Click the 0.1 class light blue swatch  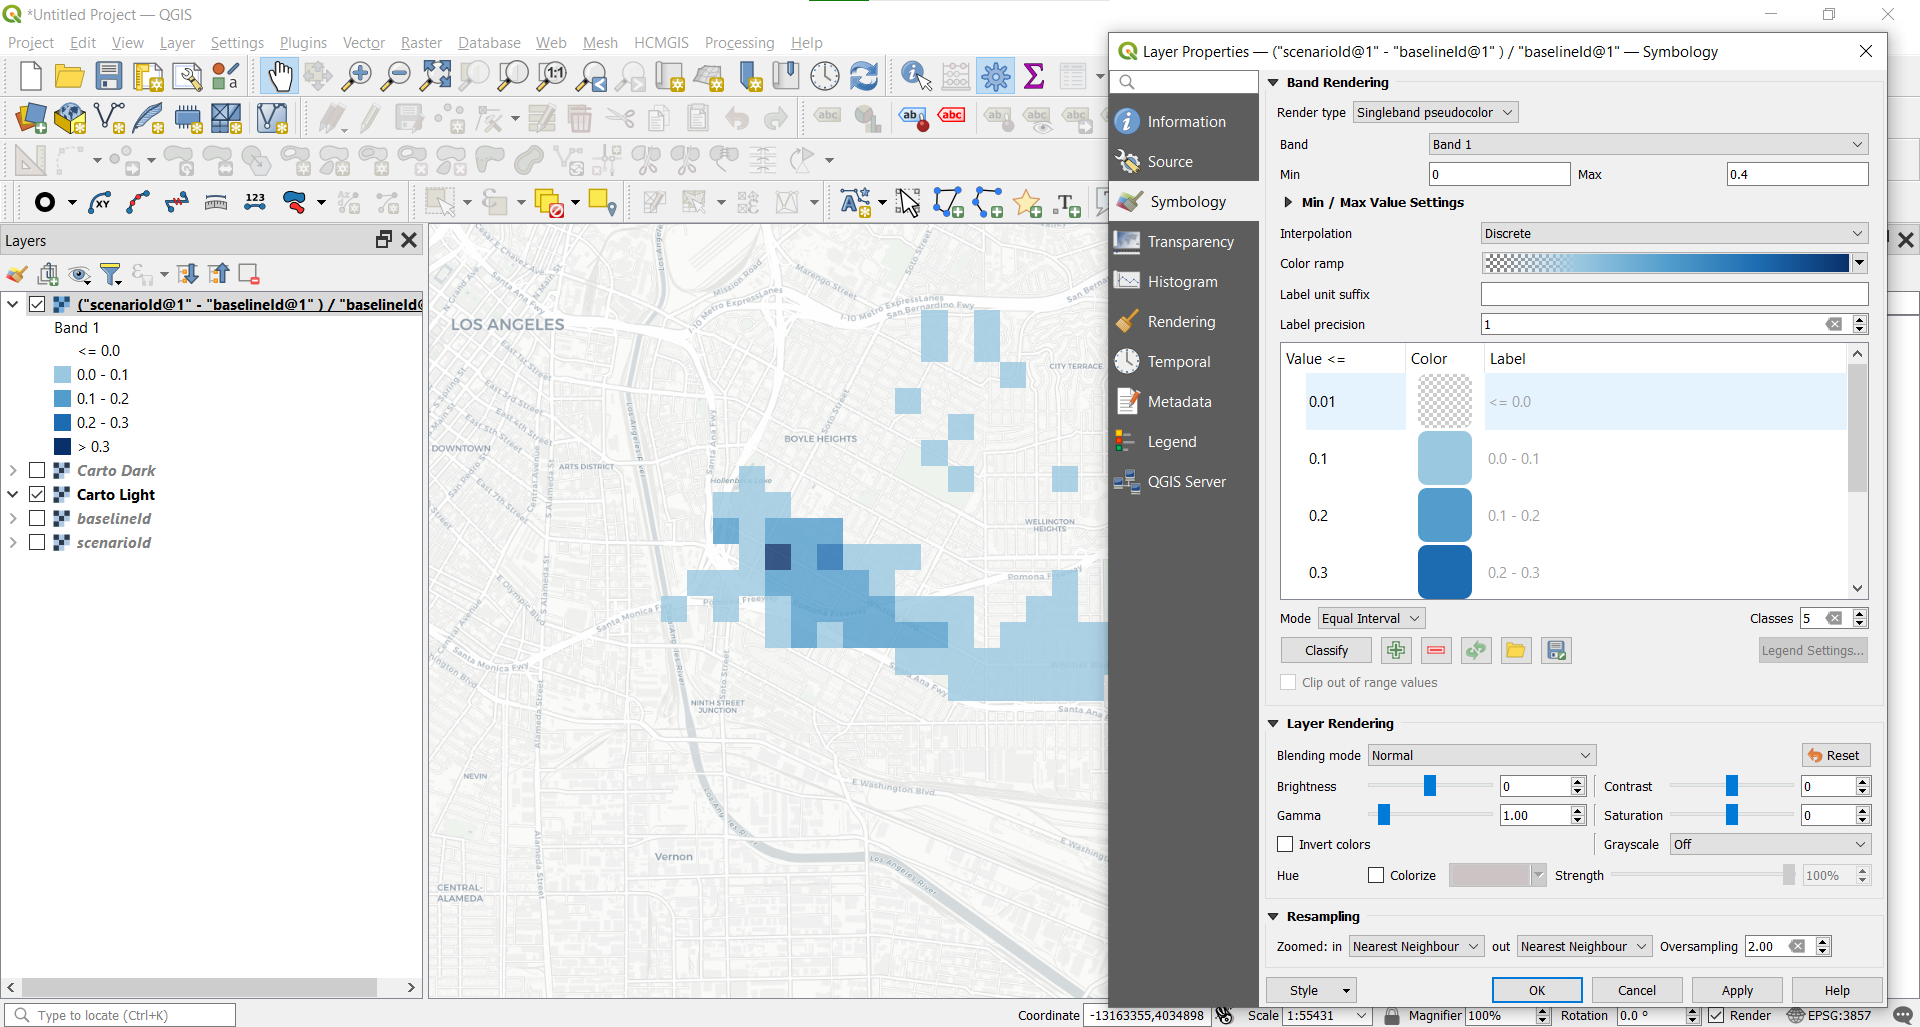[x=1444, y=459]
